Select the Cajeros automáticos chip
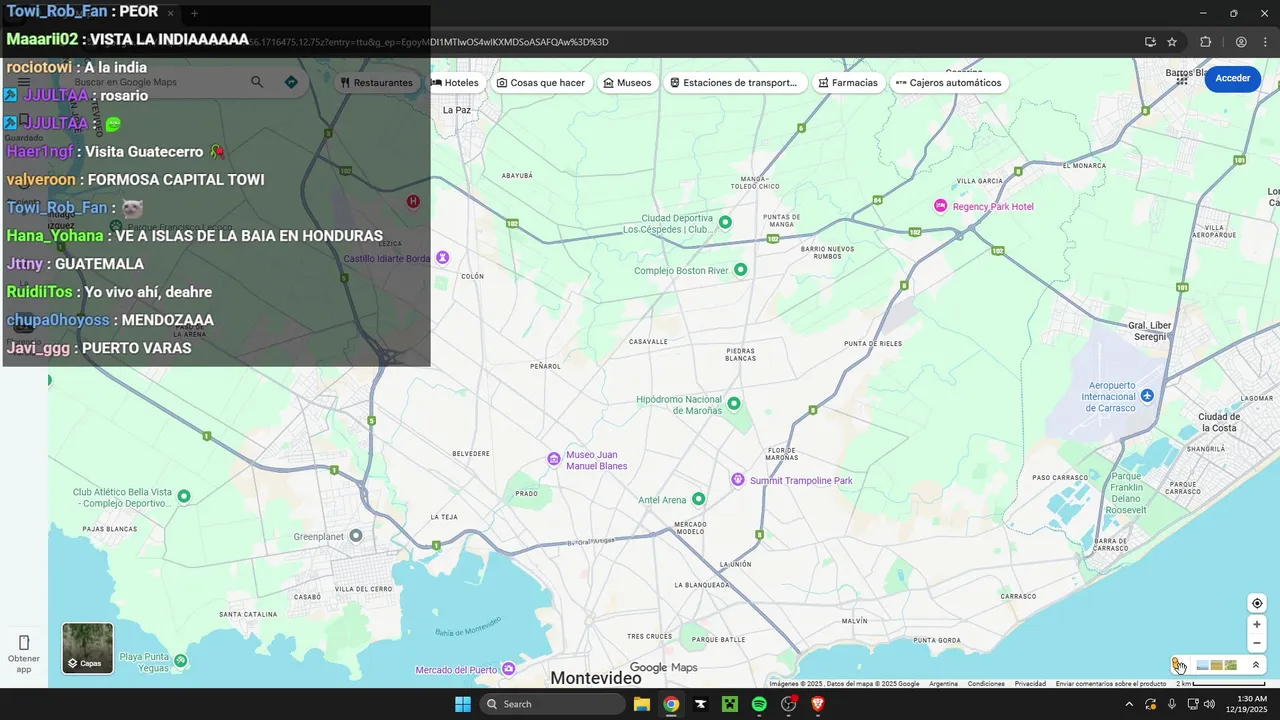 click(x=948, y=83)
